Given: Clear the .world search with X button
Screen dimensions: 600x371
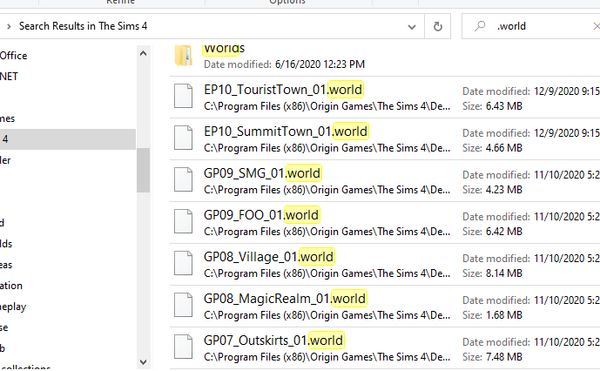Looking at the screenshot, I should point(595,26).
